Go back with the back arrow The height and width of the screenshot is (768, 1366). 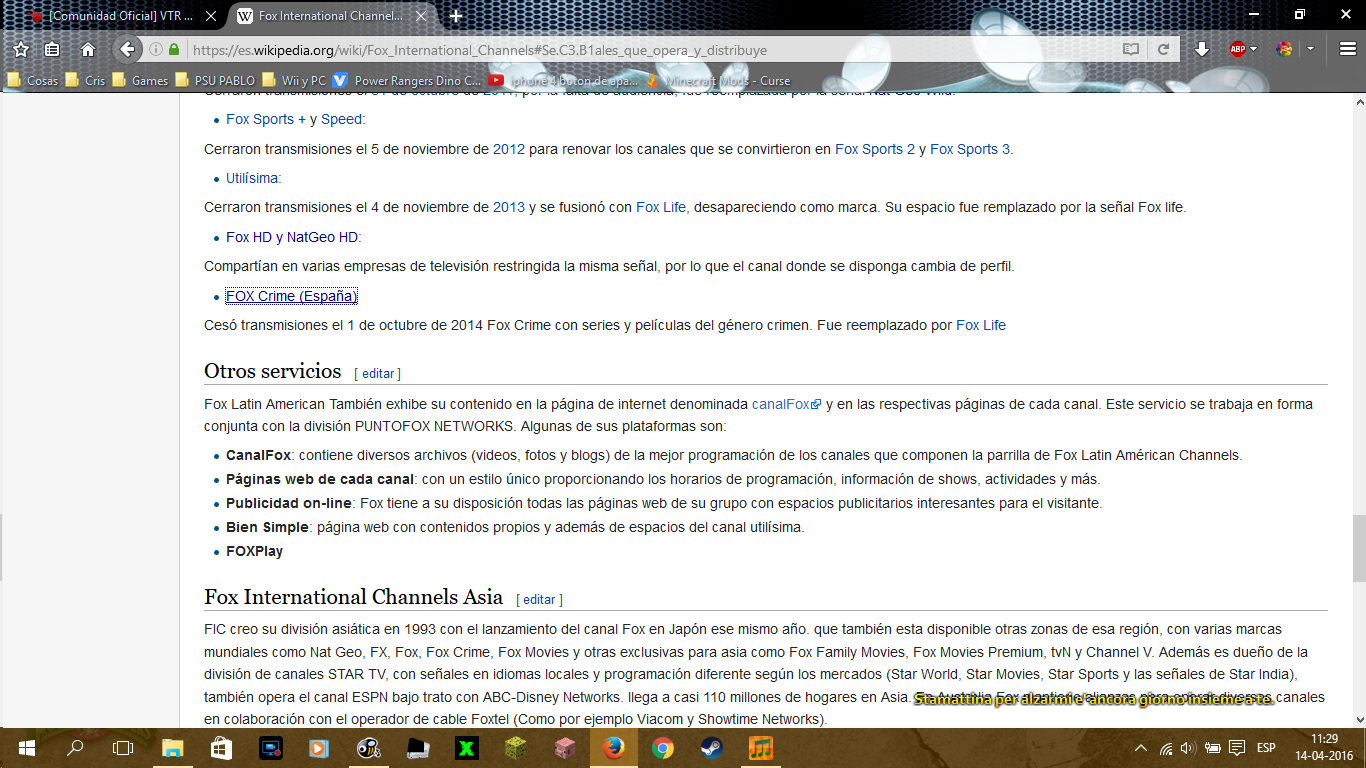(x=127, y=49)
